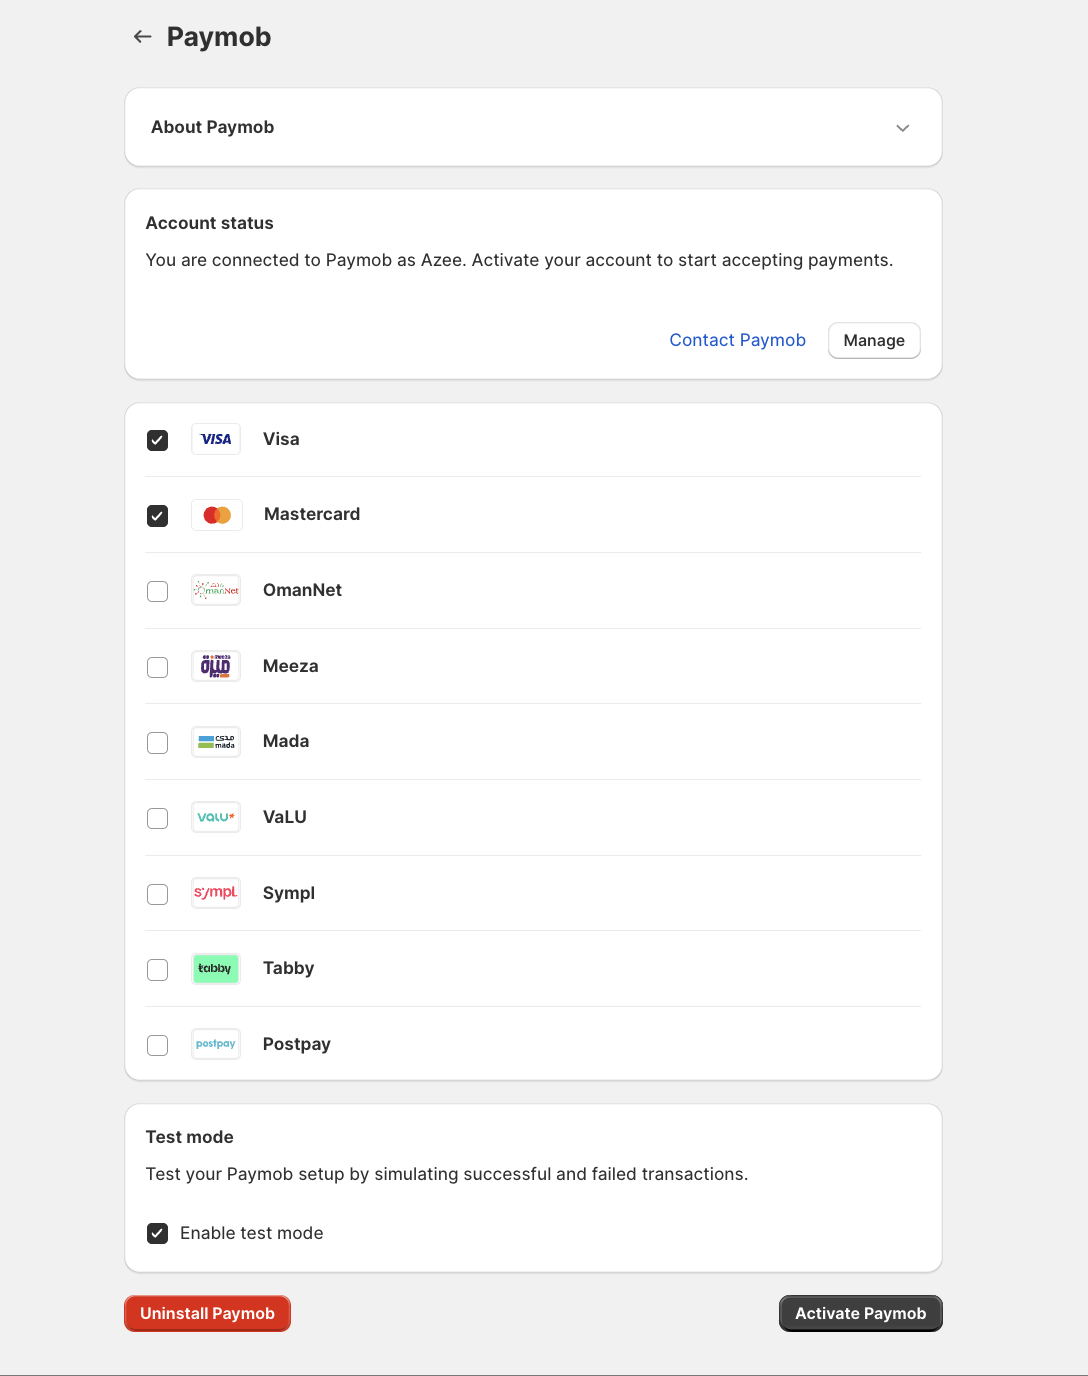Open the Contact Paymob link
Screen dimensions: 1088x1376
click(x=738, y=340)
